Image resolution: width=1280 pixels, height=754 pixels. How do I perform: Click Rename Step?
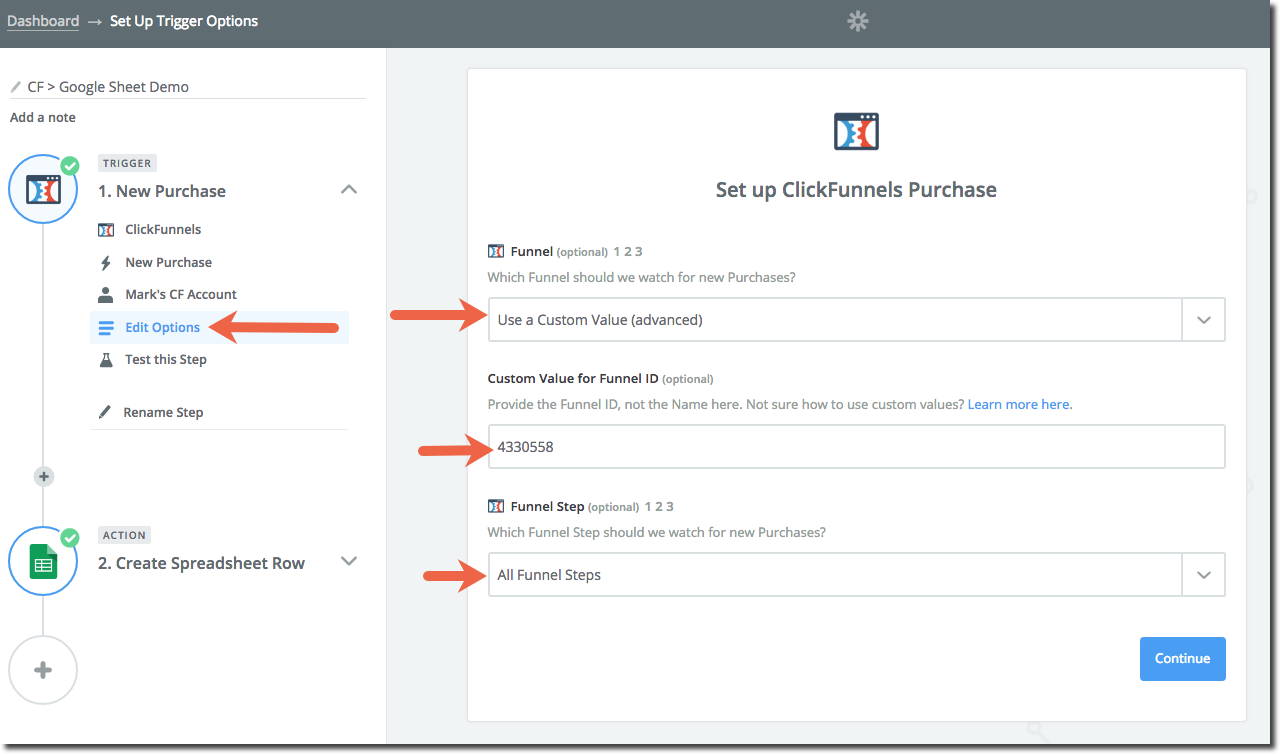pos(163,412)
